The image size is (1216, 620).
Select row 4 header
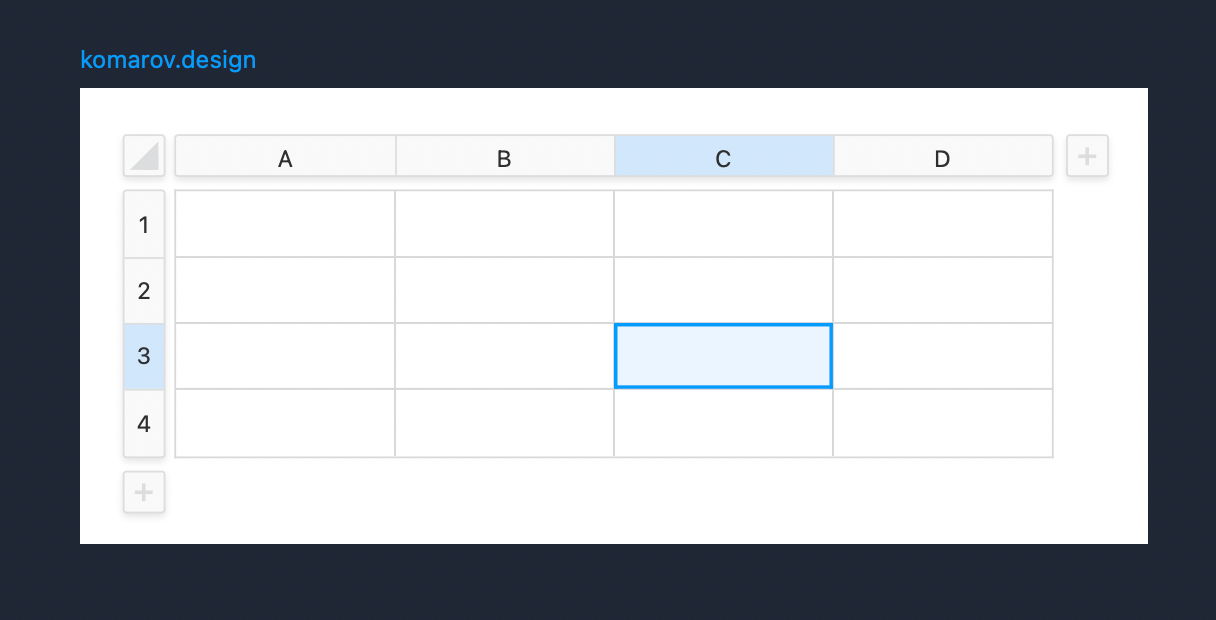coord(144,423)
